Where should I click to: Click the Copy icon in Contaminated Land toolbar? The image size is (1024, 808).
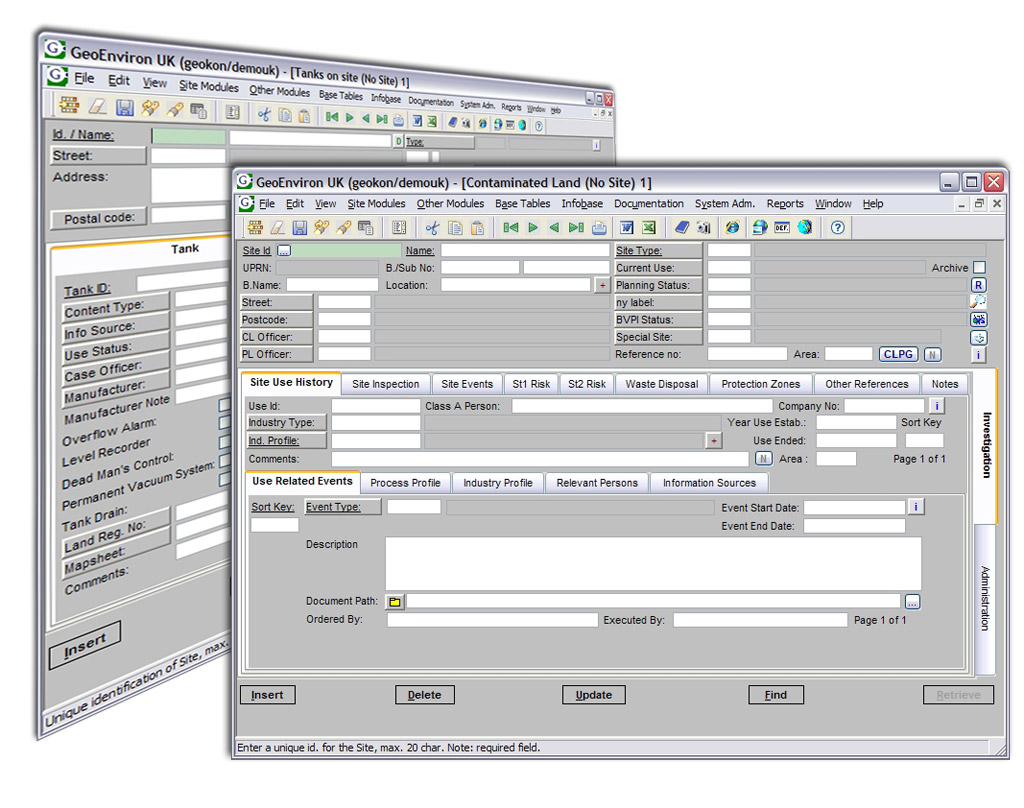click(455, 227)
